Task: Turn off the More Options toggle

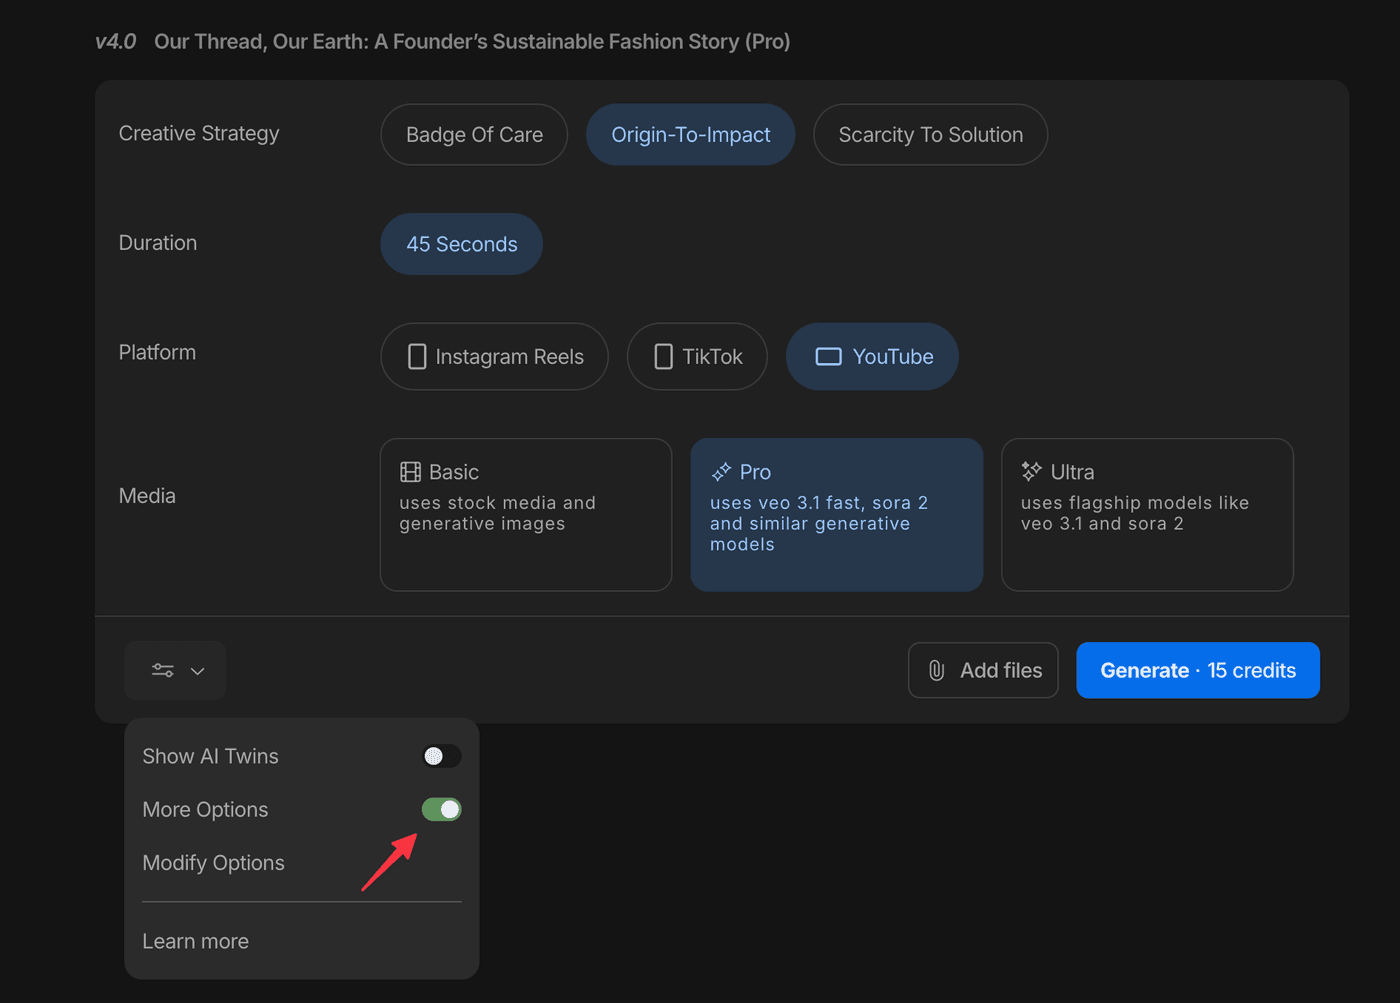Action: coord(441,809)
